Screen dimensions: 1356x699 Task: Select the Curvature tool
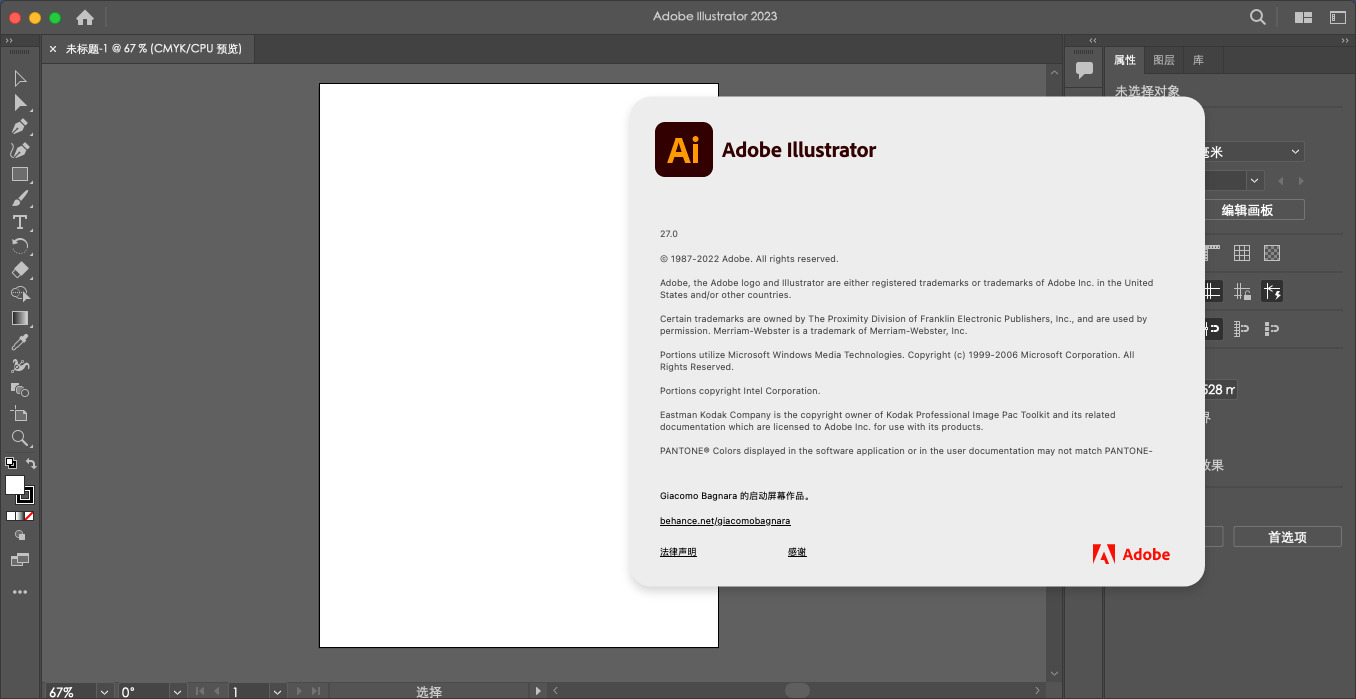coord(20,150)
